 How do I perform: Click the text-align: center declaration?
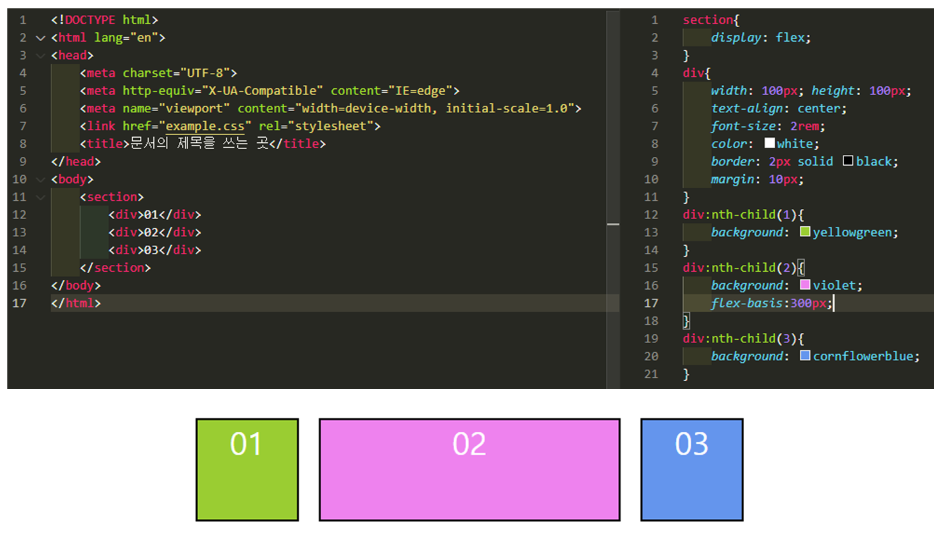779,109
